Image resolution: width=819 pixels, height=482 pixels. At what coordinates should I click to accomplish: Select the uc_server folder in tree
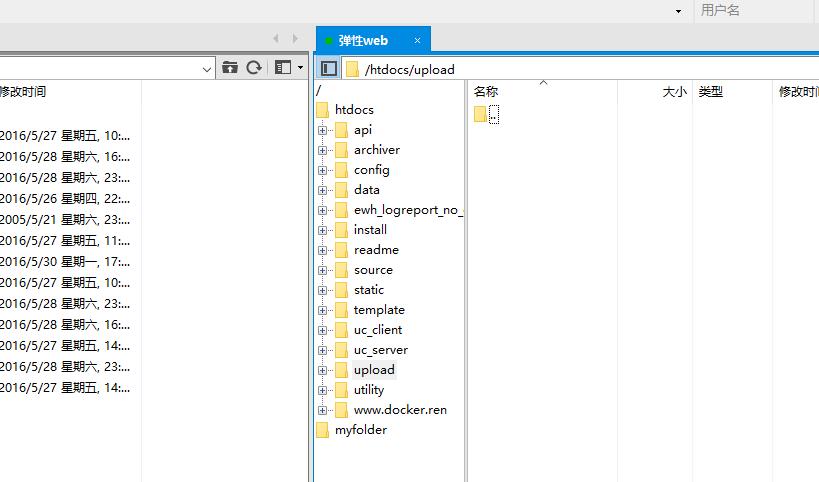point(380,350)
